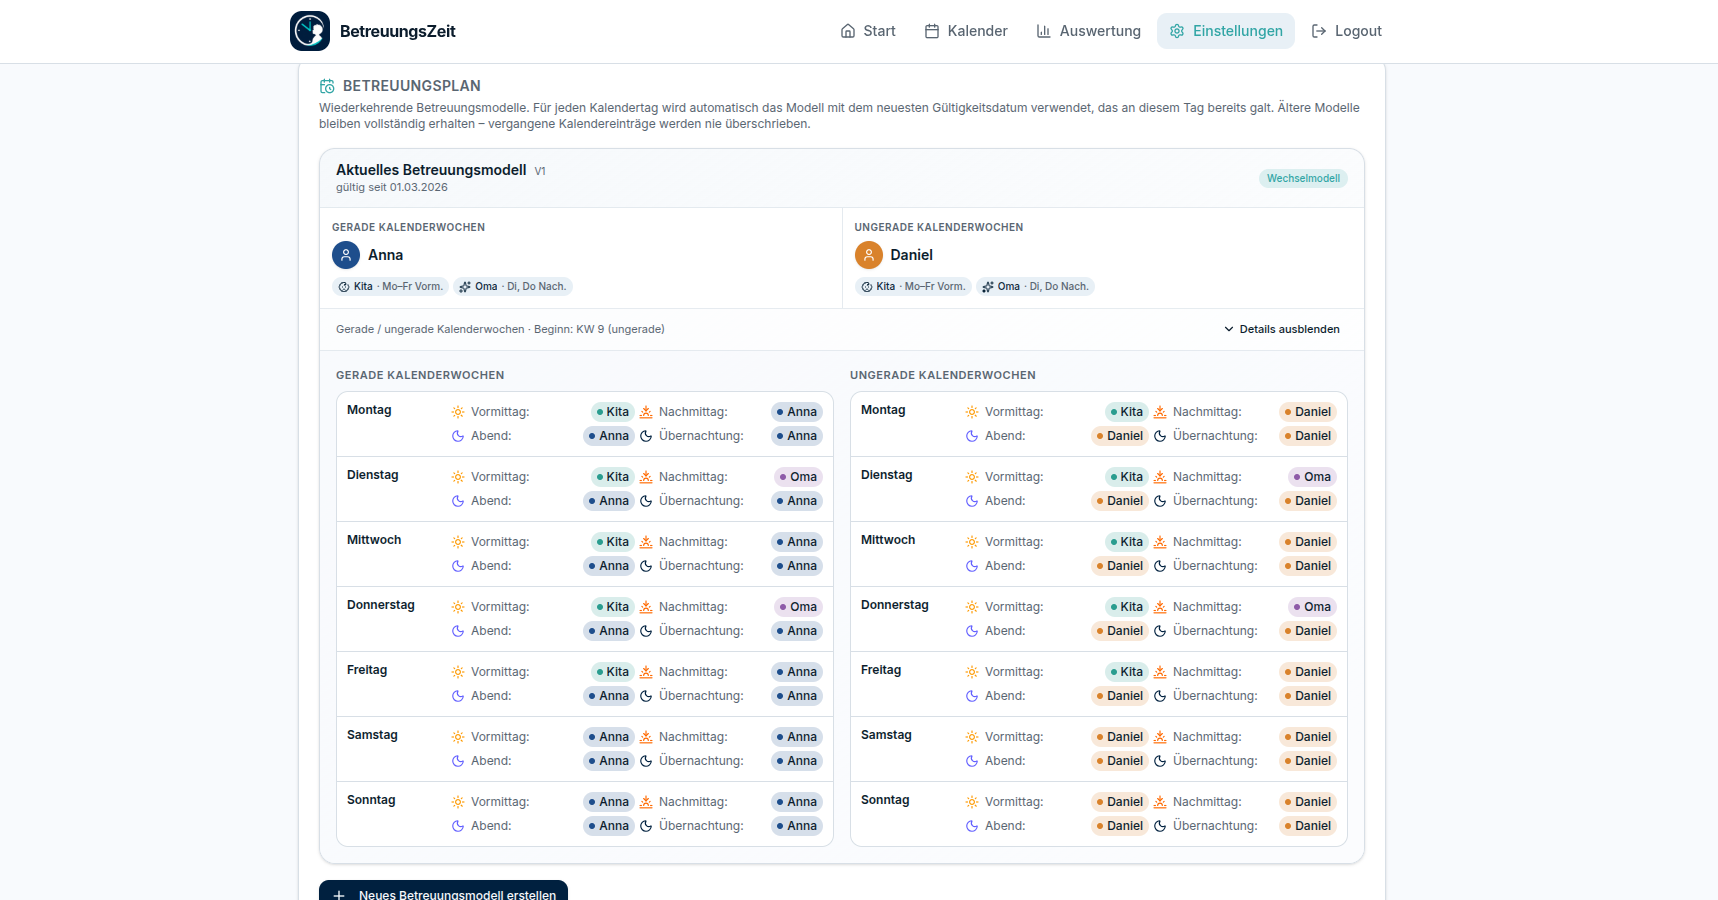1718x900 pixels.
Task: Click Daniel badge for Samstag Vormittag
Action: click(x=1120, y=737)
